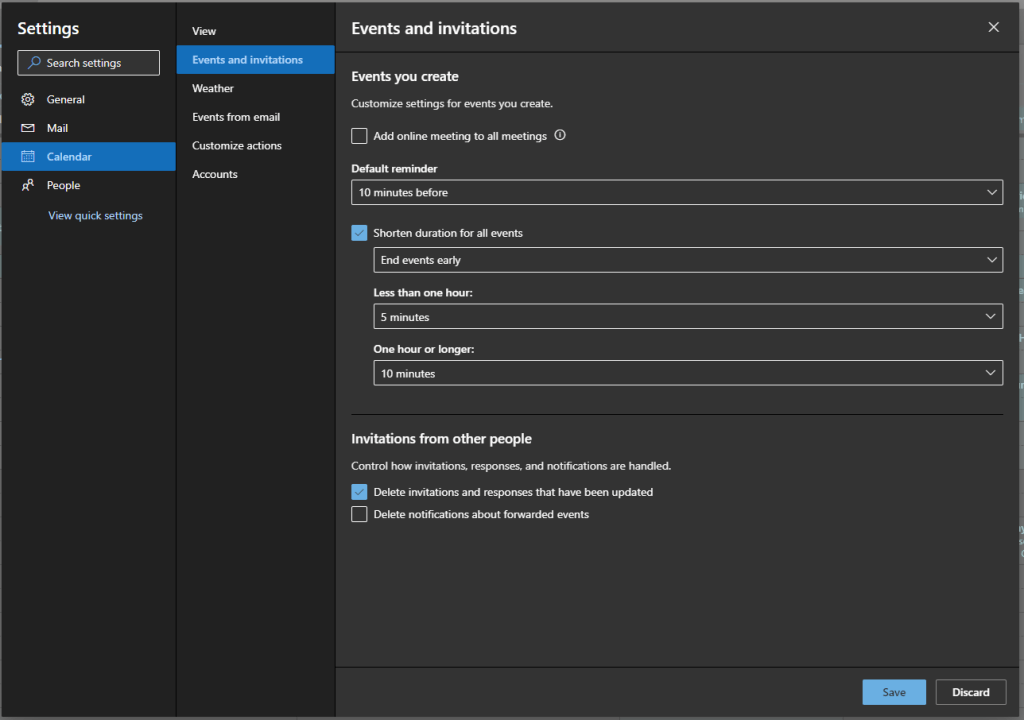The image size is (1024, 720).
Task: Open the Less than one hour dropdown
Action: pos(686,317)
